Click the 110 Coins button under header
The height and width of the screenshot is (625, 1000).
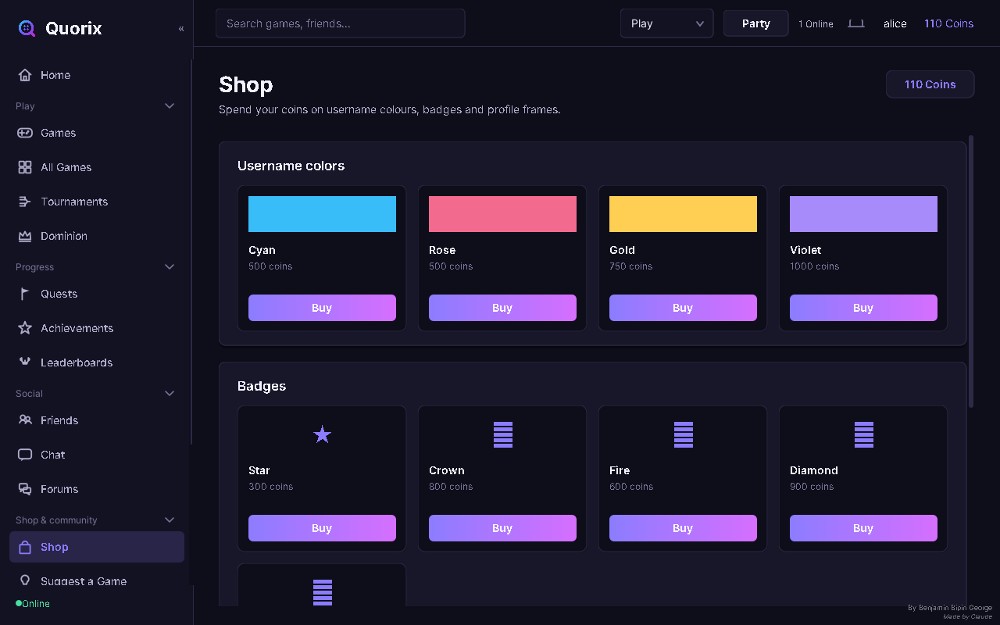click(930, 84)
